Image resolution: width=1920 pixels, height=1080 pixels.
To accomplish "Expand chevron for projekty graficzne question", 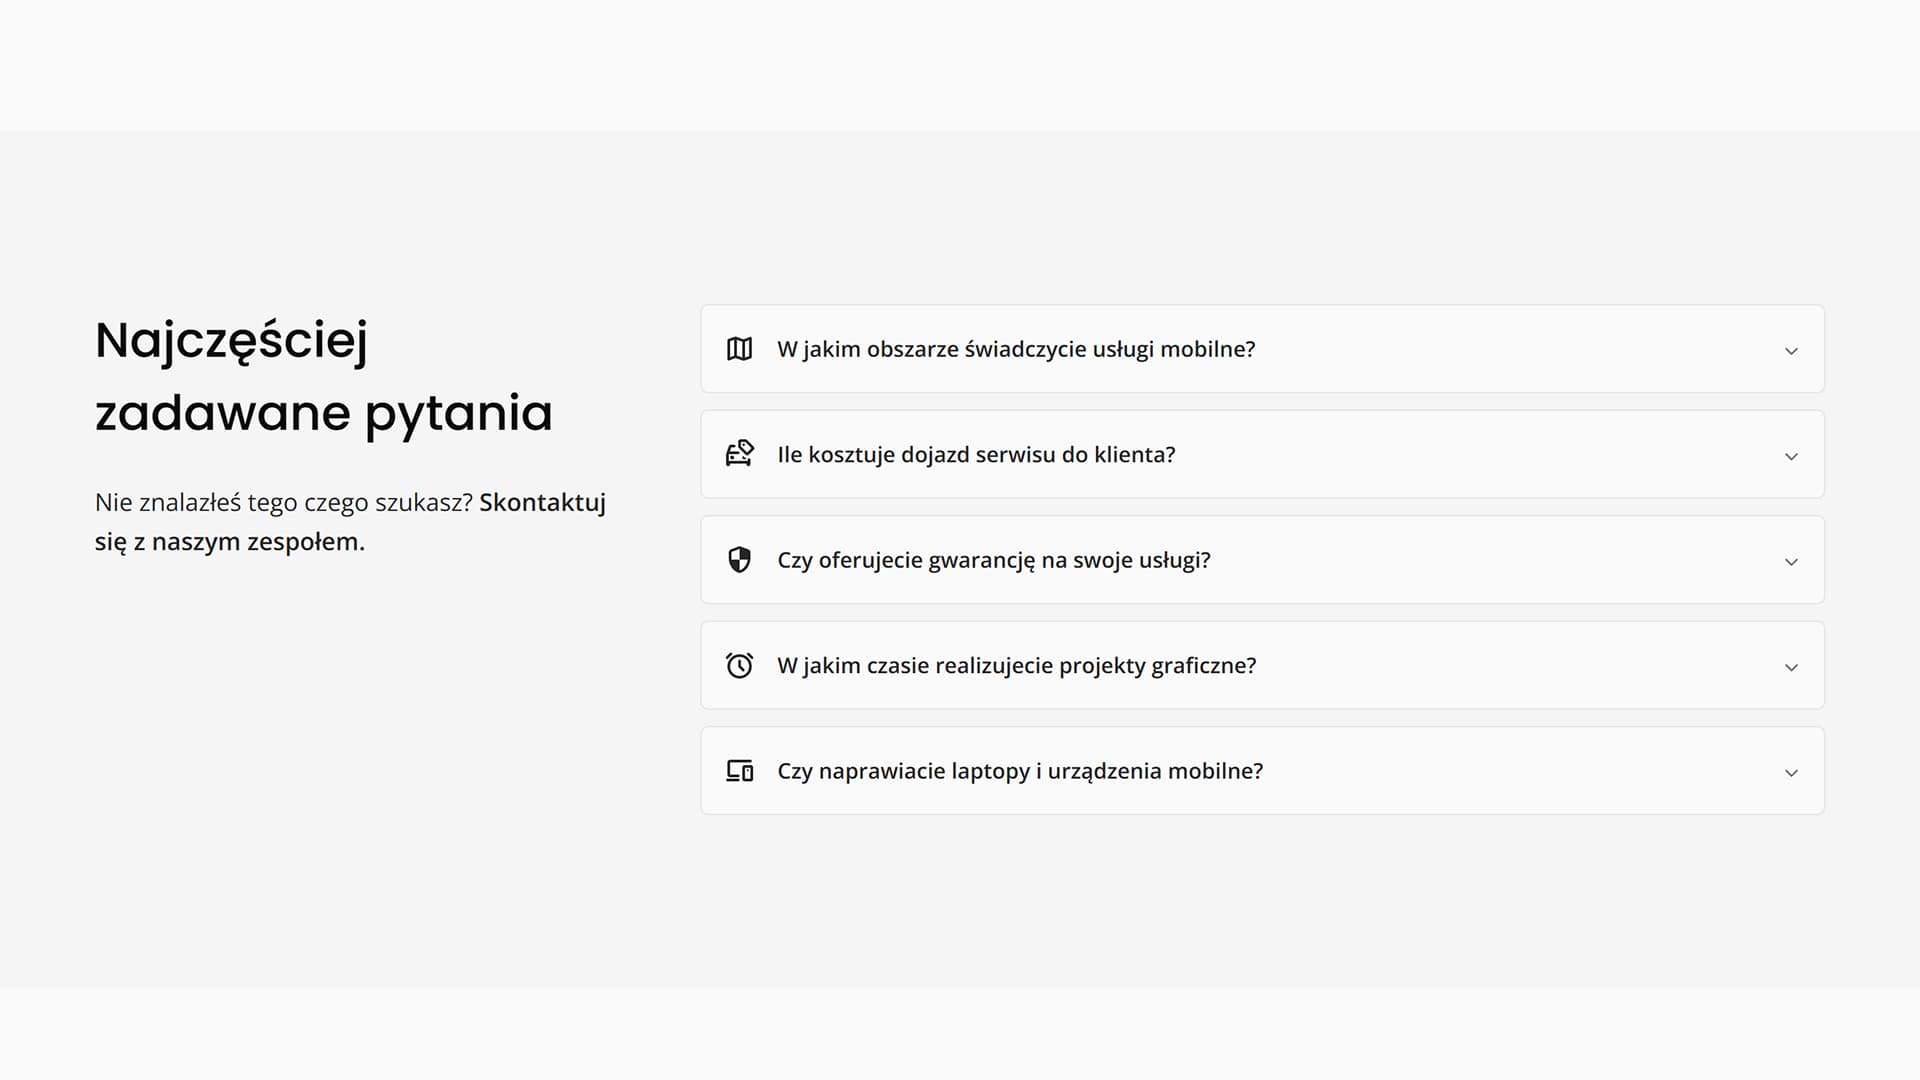I will [x=1791, y=667].
